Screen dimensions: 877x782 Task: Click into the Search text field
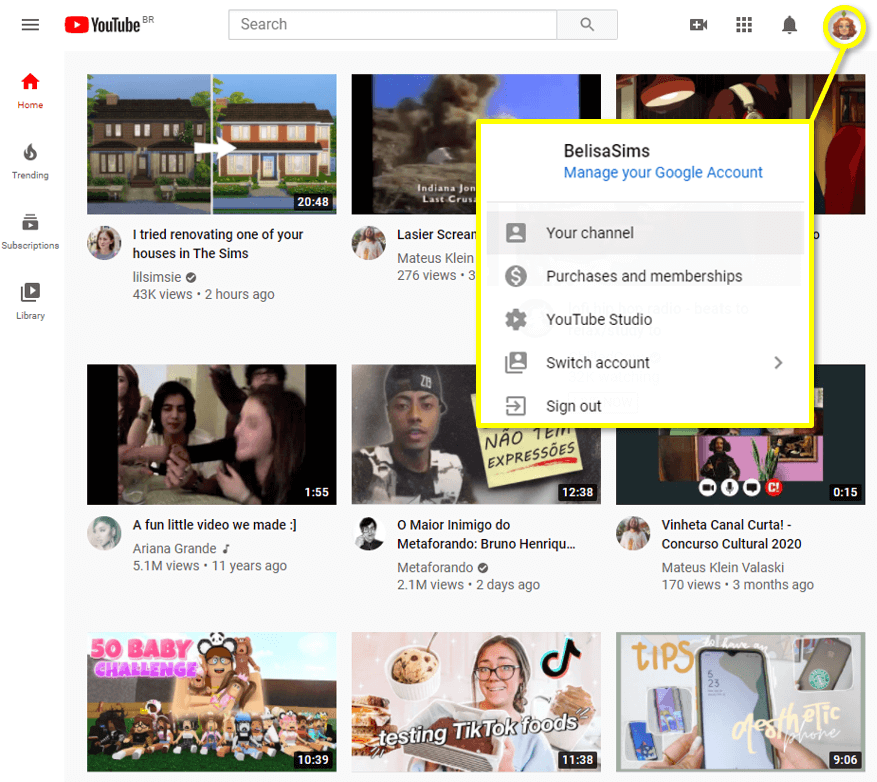tap(392, 25)
